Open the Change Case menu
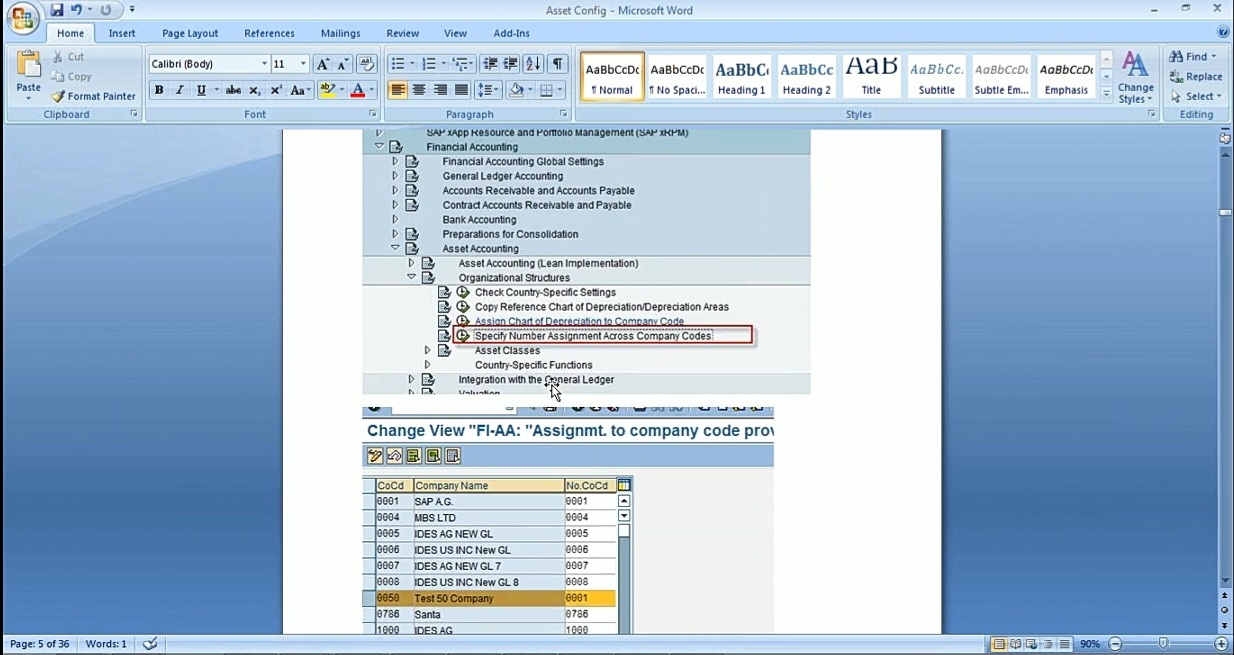The width and height of the screenshot is (1234, 655). (x=300, y=90)
